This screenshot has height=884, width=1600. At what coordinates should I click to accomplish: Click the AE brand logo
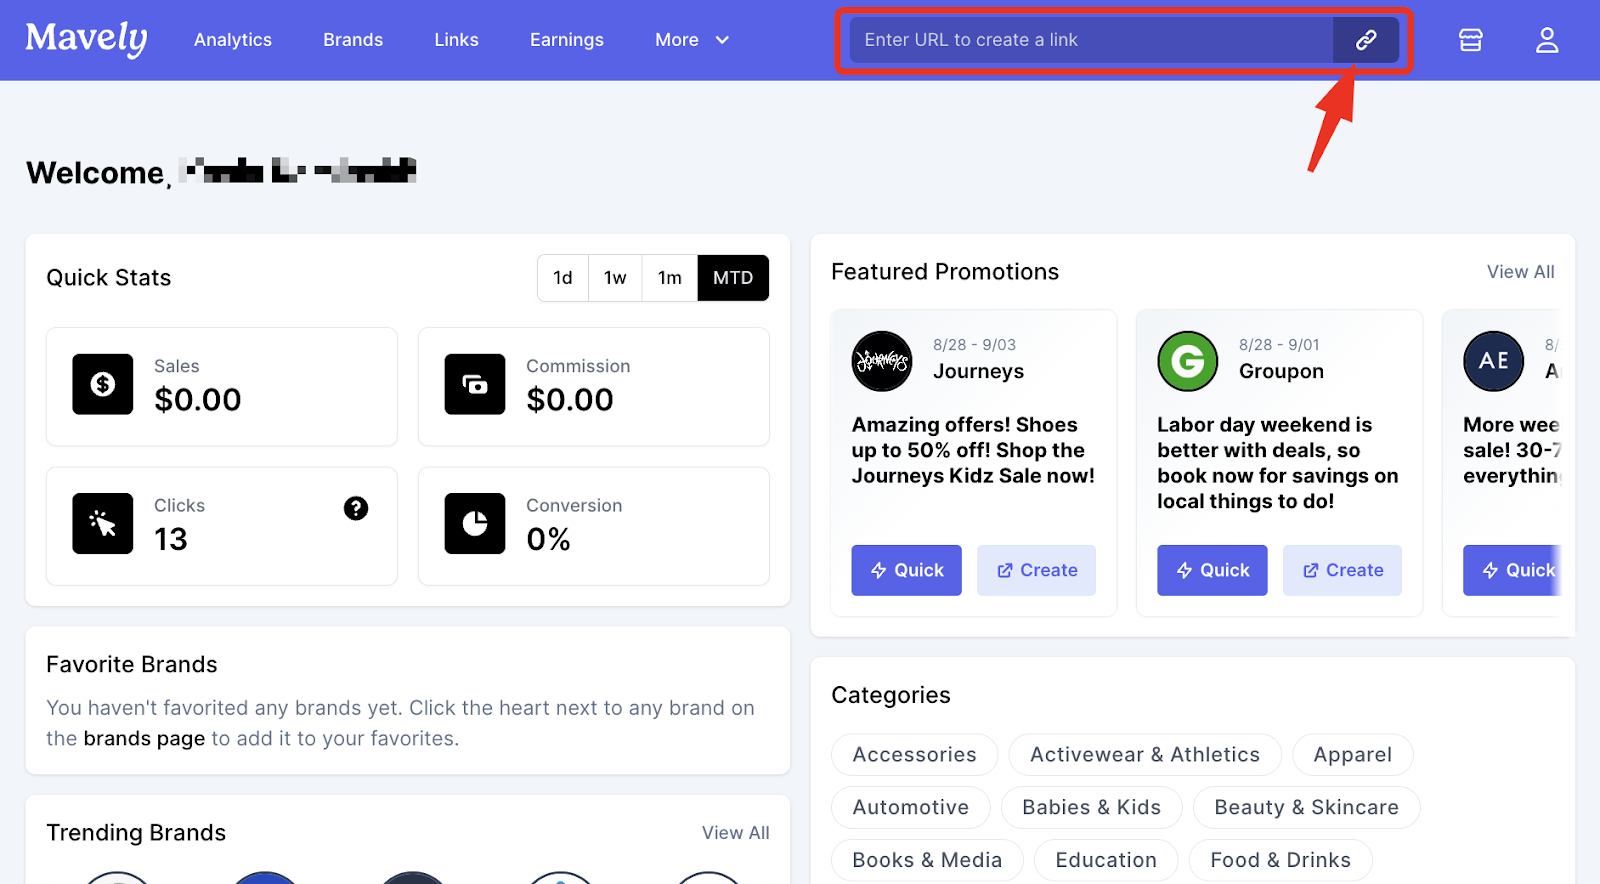(1493, 361)
